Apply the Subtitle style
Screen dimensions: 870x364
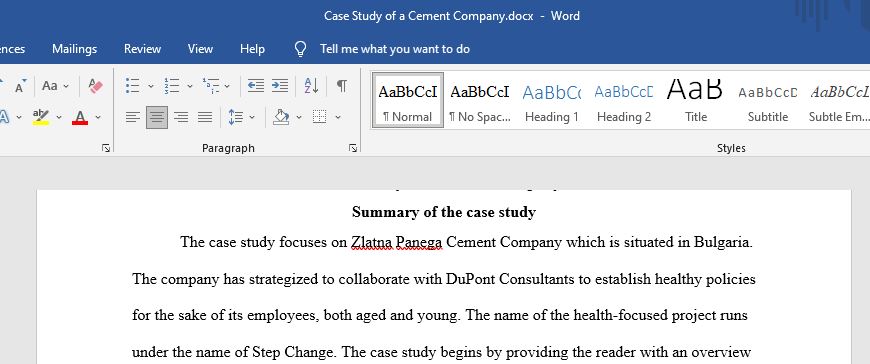tap(767, 100)
